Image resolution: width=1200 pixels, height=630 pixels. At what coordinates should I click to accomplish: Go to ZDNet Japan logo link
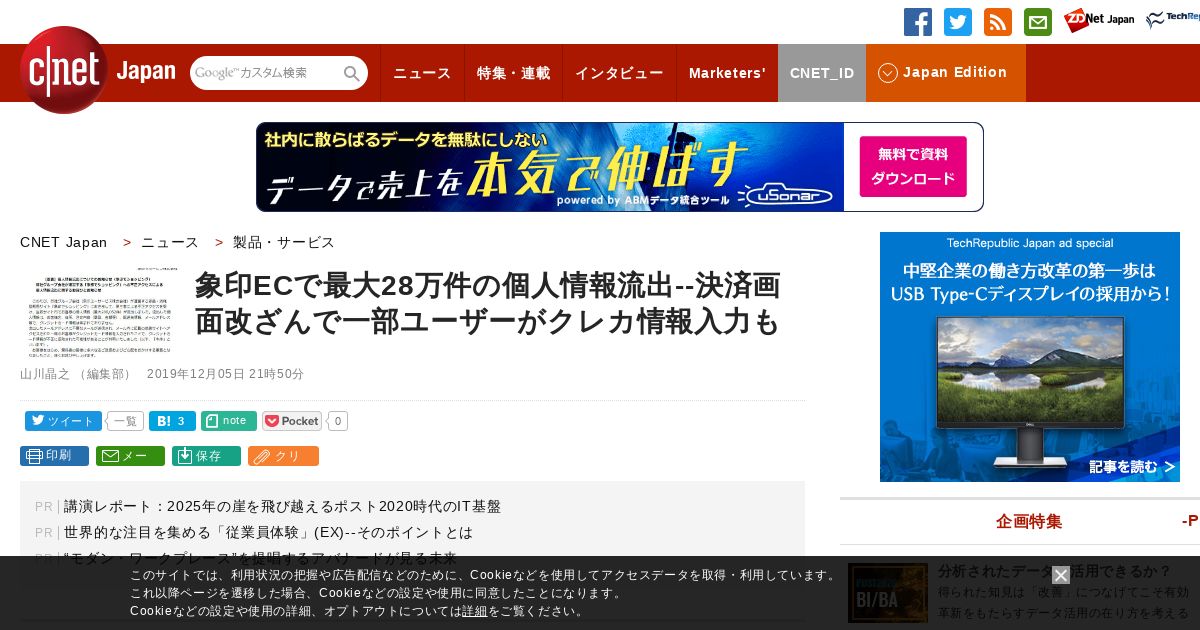tap(1099, 21)
